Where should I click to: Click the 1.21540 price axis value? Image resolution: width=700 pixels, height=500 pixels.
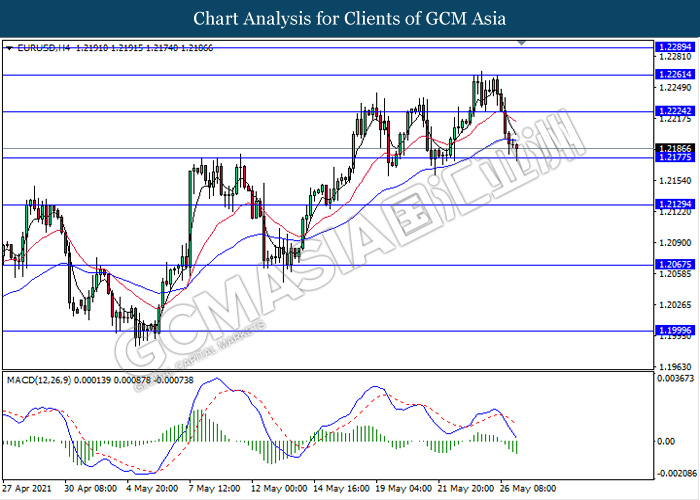[x=675, y=181]
